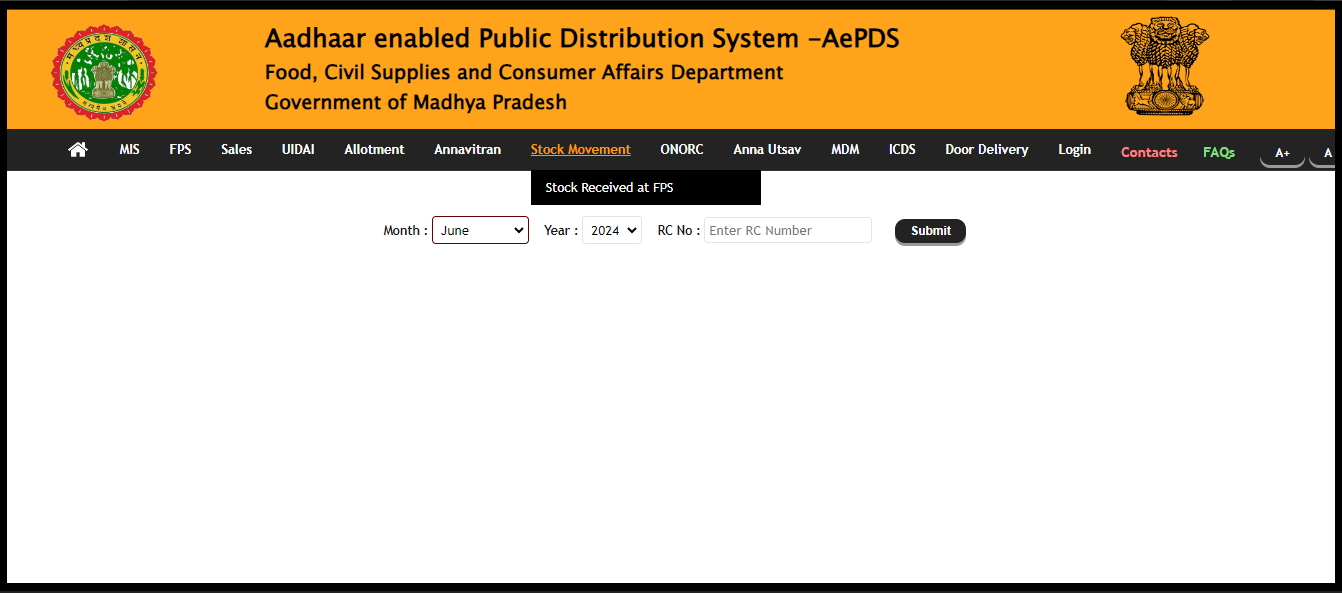1342x593 pixels.
Task: Open the FAQs link
Action: point(1219,152)
